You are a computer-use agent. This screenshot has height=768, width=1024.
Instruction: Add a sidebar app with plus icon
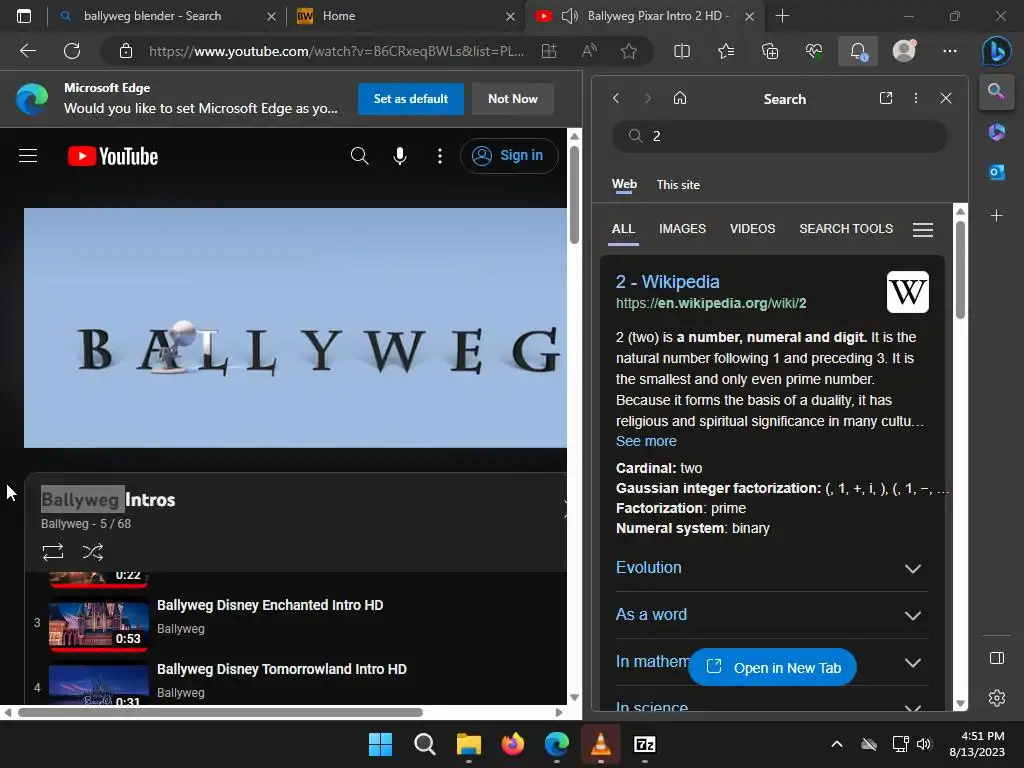(997, 216)
